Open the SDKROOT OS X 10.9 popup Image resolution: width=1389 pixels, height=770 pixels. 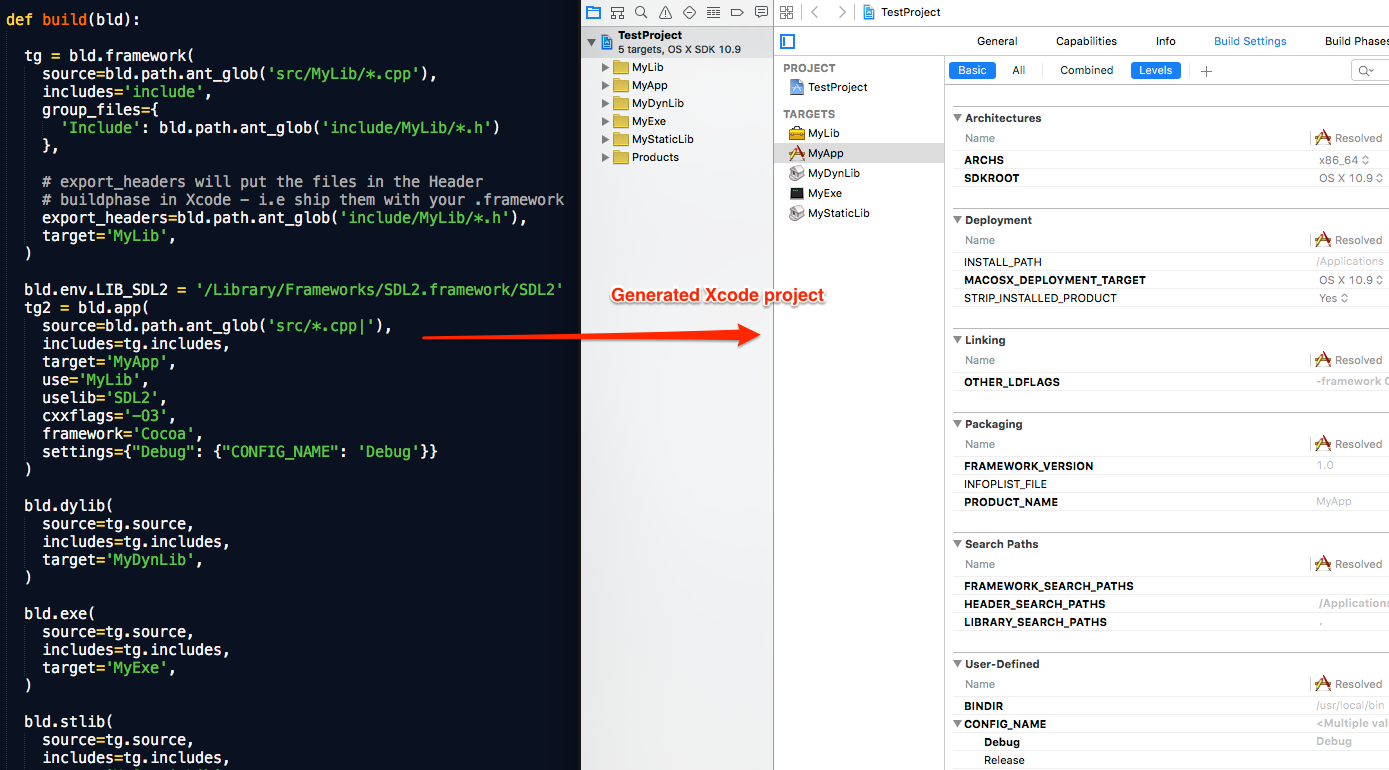point(1351,178)
